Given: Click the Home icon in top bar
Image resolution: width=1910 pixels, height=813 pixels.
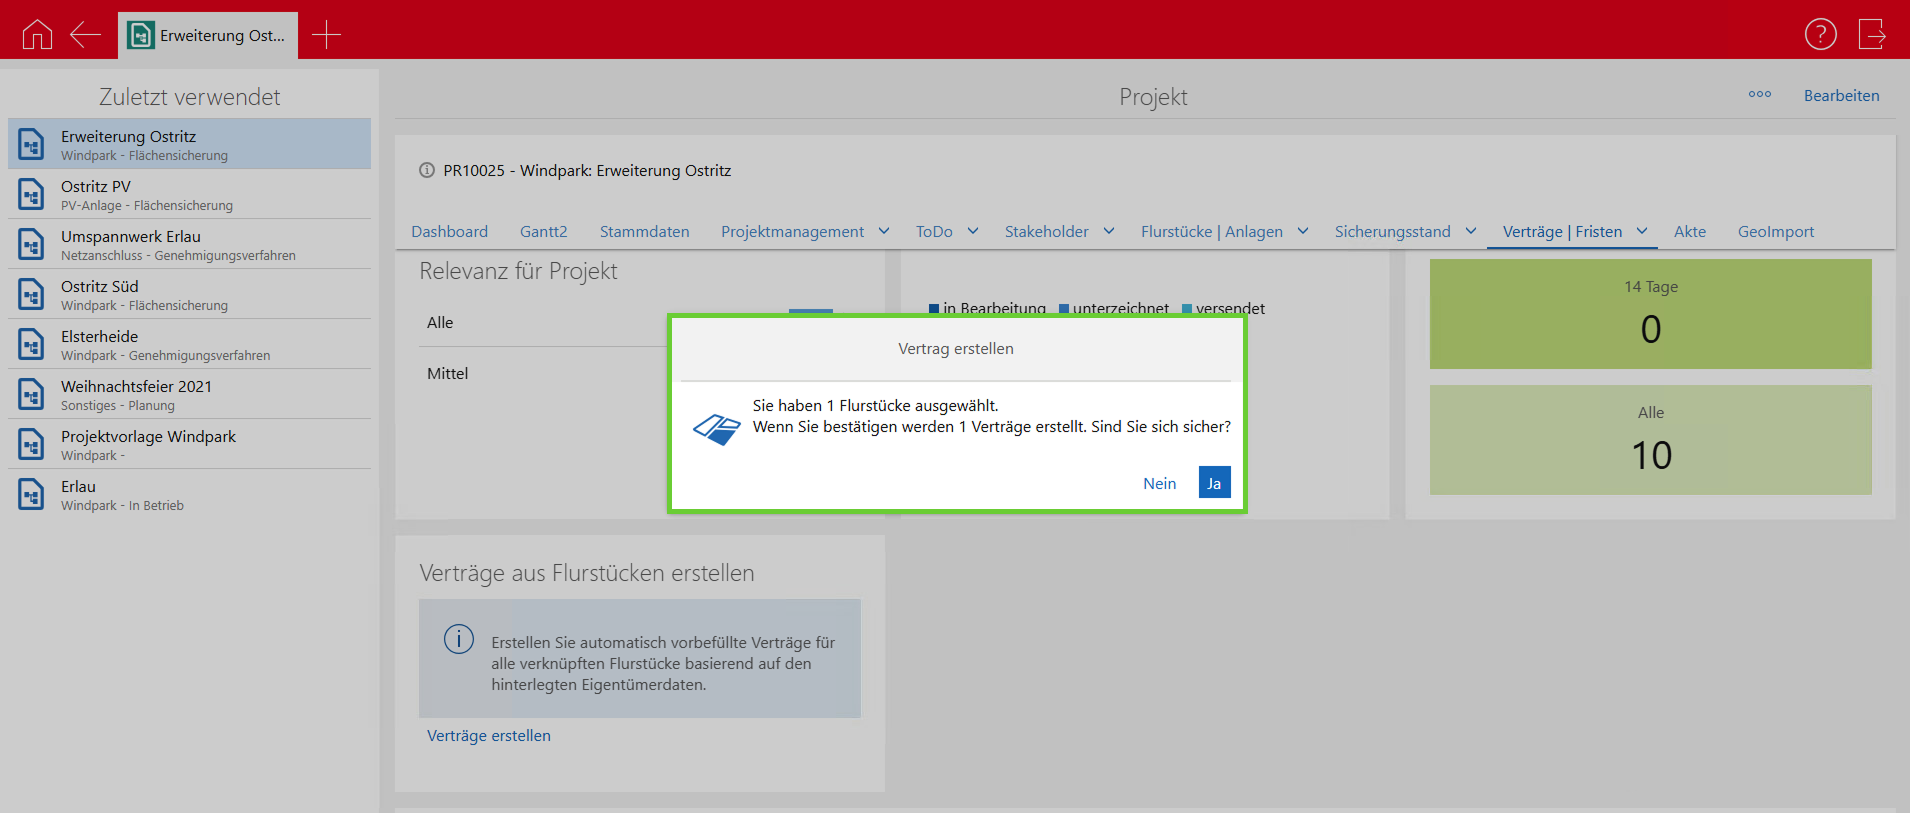Looking at the screenshot, I should [37, 35].
